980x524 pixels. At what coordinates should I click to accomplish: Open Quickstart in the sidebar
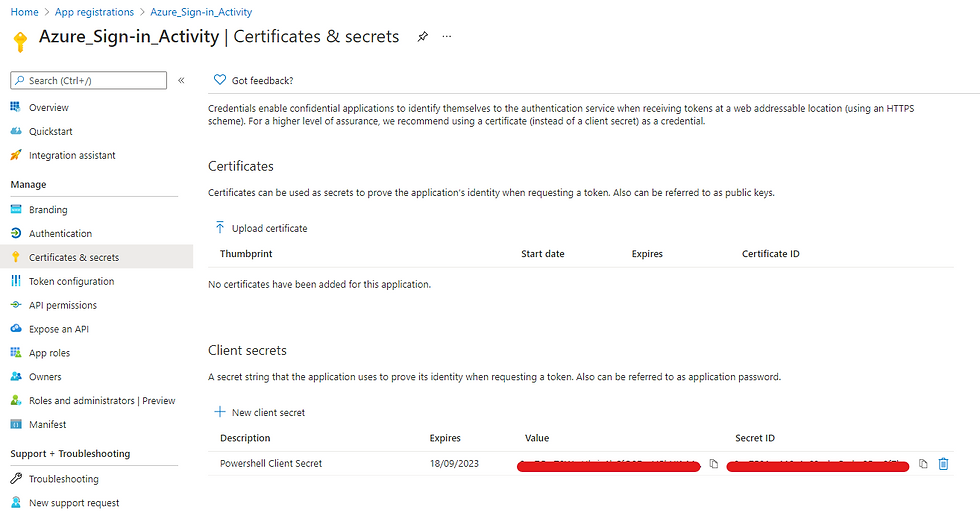(x=51, y=131)
